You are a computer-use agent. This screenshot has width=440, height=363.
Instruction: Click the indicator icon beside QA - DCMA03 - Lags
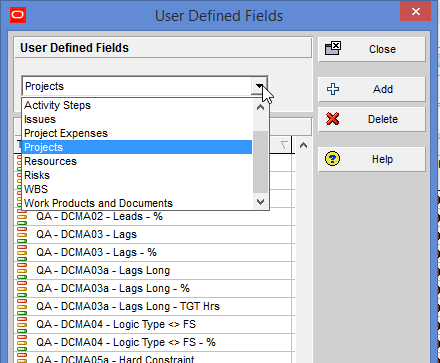(x=22, y=234)
